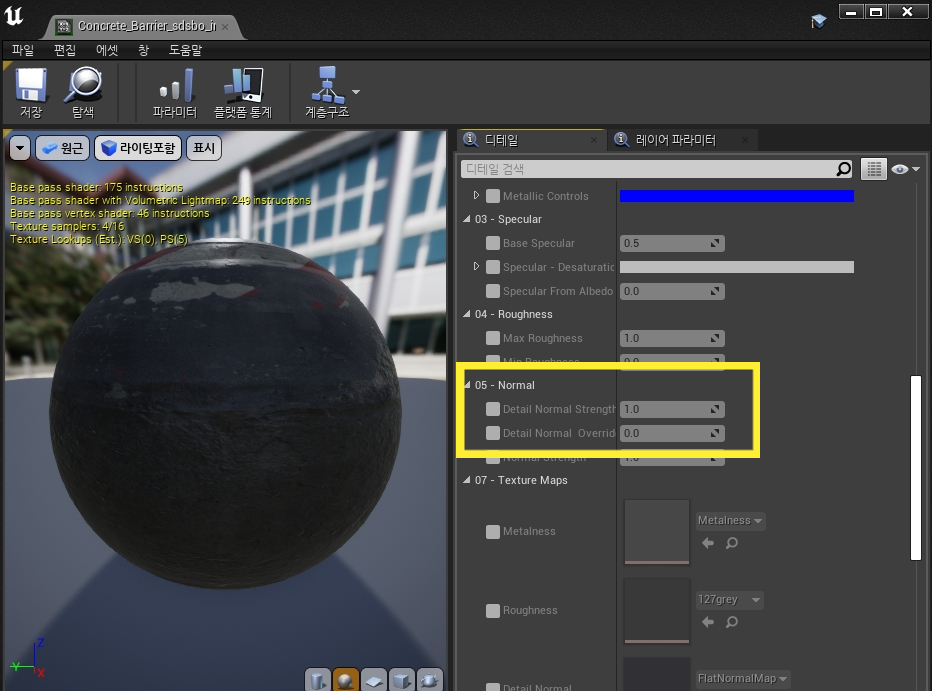The height and width of the screenshot is (691, 932).
Task: Click the 저장 (Save) toolbar icon
Action: [x=30, y=91]
